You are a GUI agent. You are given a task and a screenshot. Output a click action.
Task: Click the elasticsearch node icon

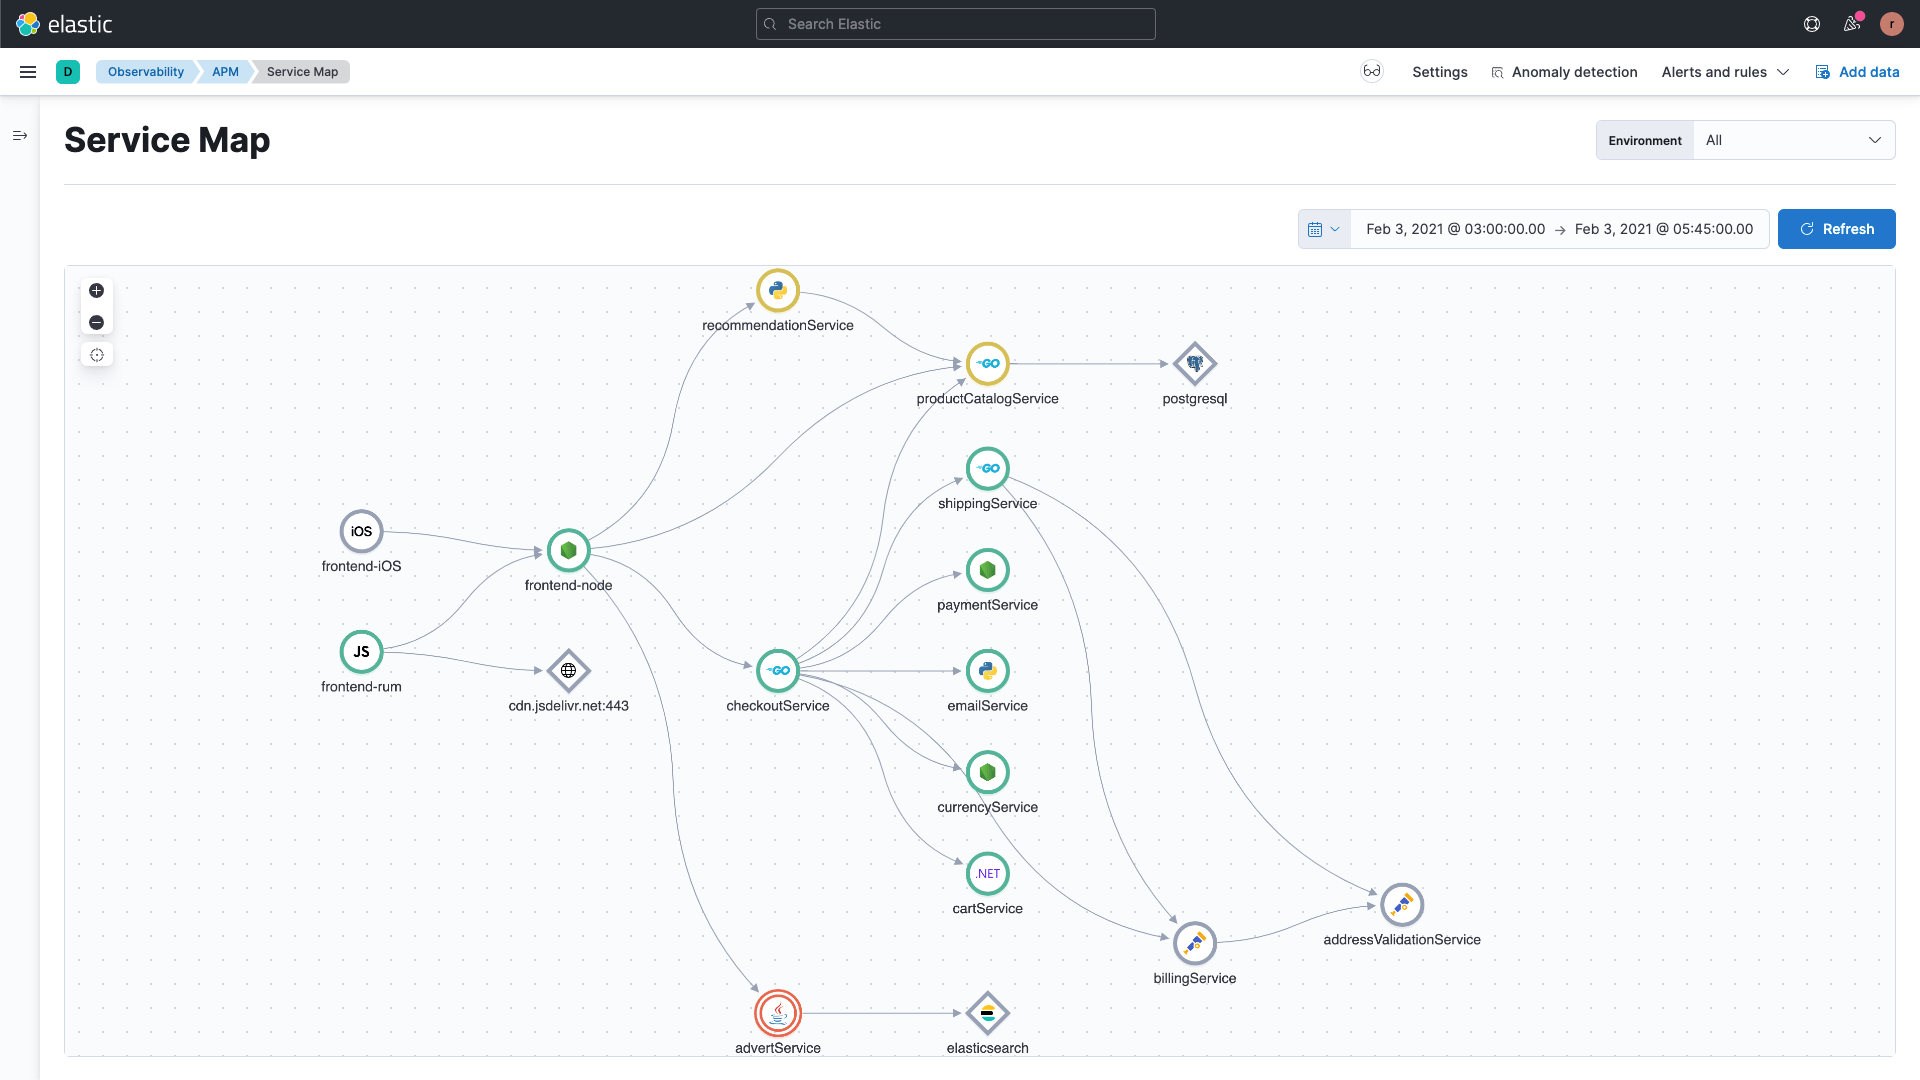coord(987,1013)
